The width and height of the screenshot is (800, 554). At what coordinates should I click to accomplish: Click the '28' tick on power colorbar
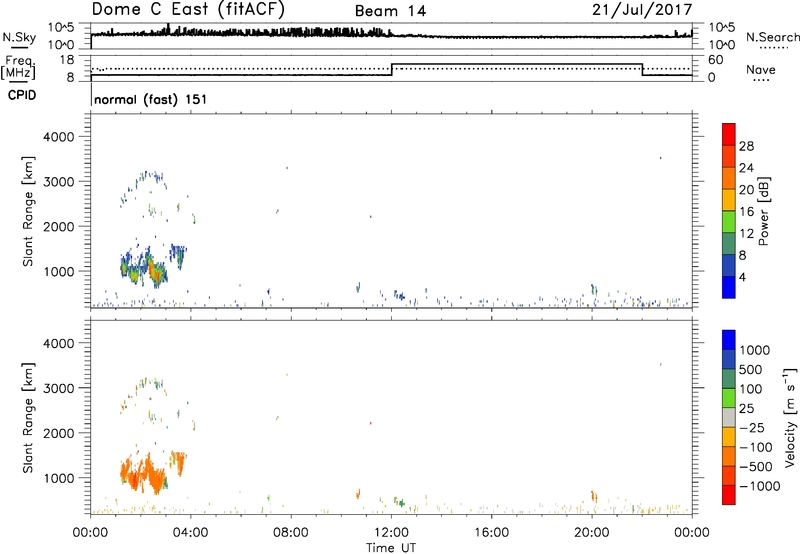click(x=746, y=146)
